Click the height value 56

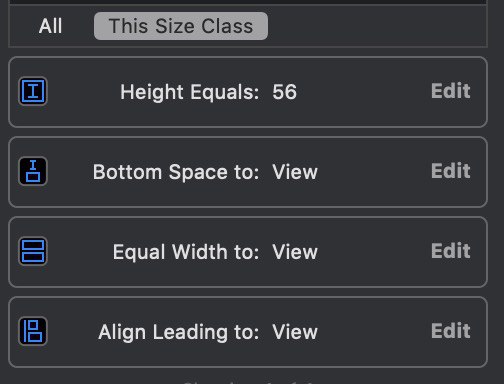click(x=284, y=92)
